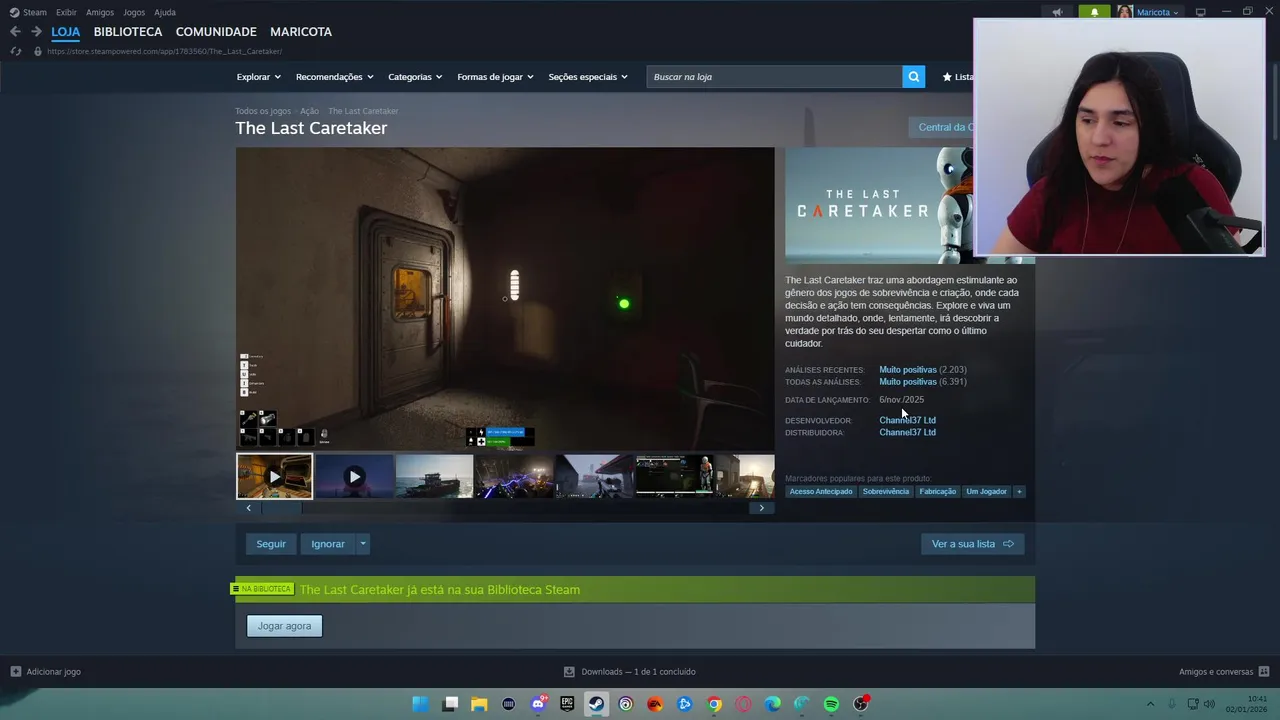Open the Ação breadcrumb link
1280x720 pixels.
click(x=309, y=111)
